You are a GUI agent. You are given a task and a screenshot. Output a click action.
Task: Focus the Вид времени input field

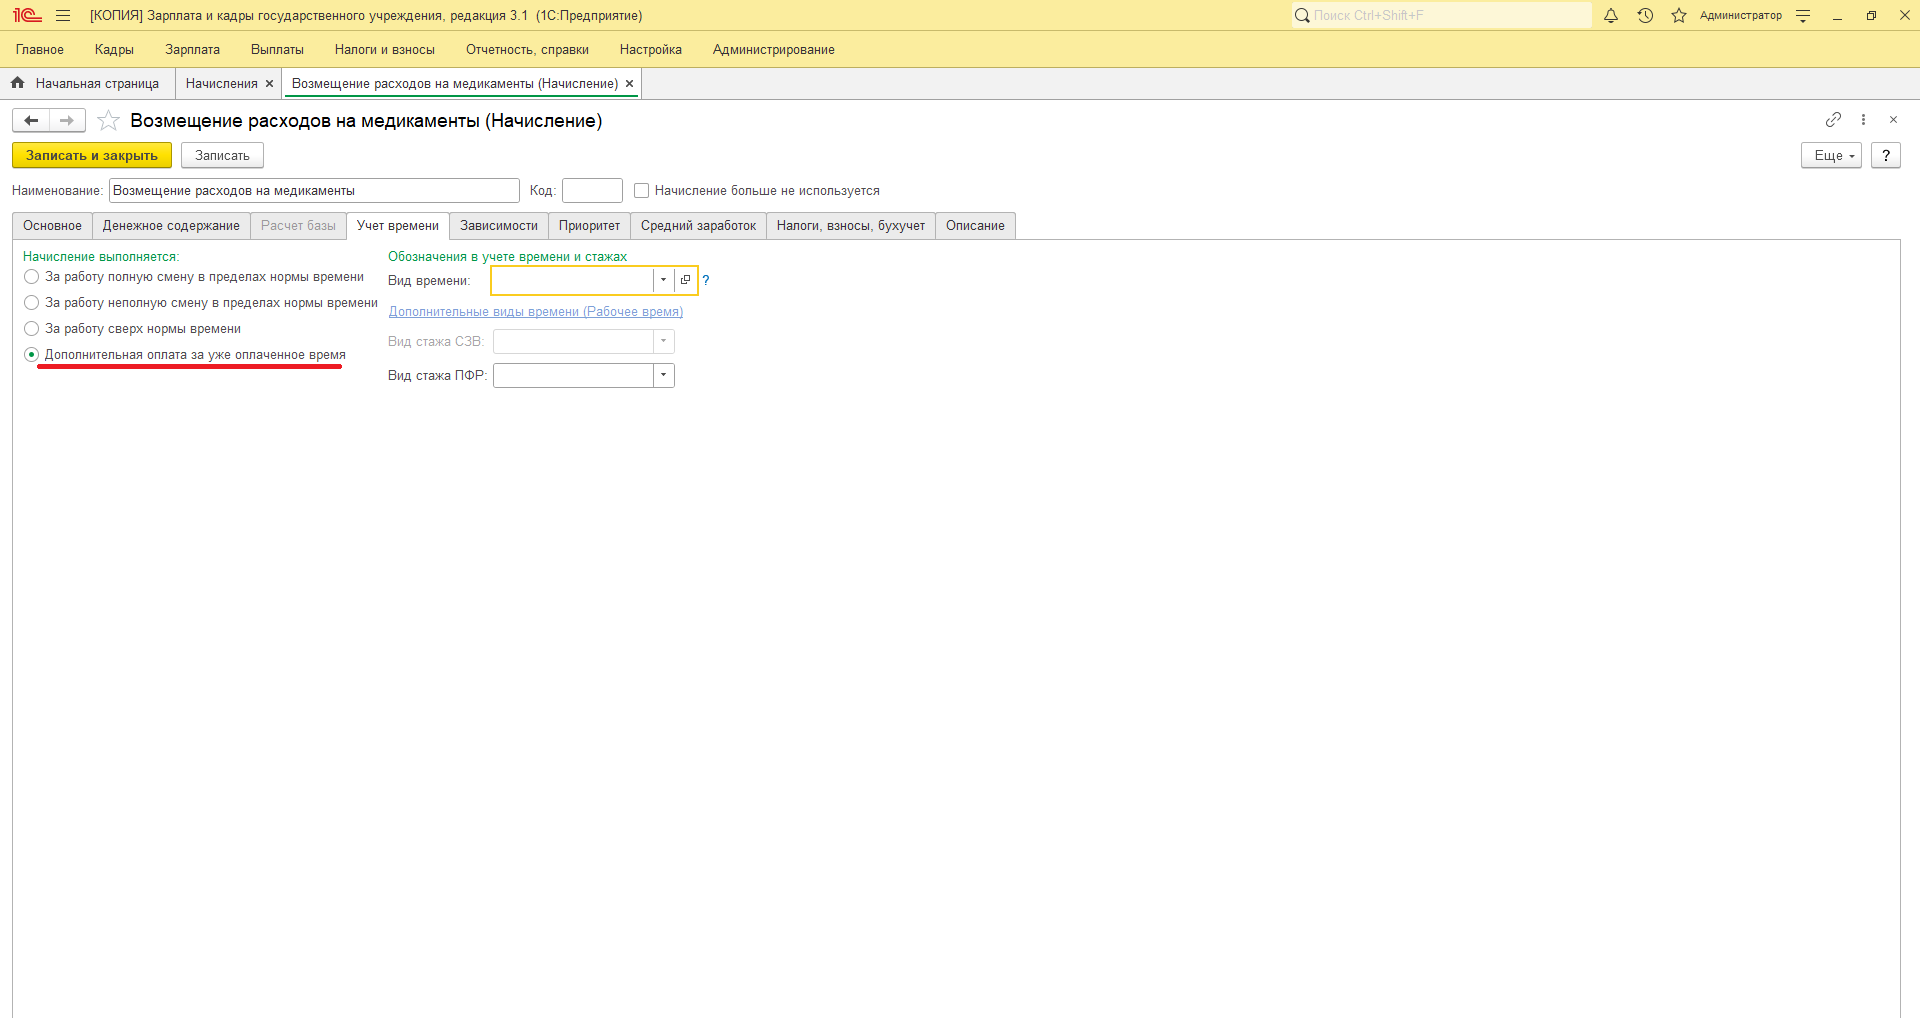click(x=572, y=280)
